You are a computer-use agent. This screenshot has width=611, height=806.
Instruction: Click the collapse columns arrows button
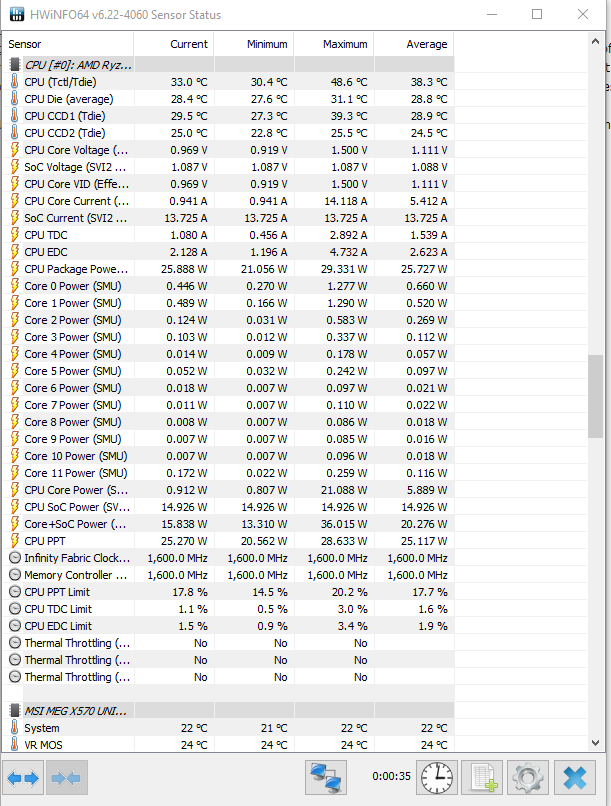click(67, 778)
